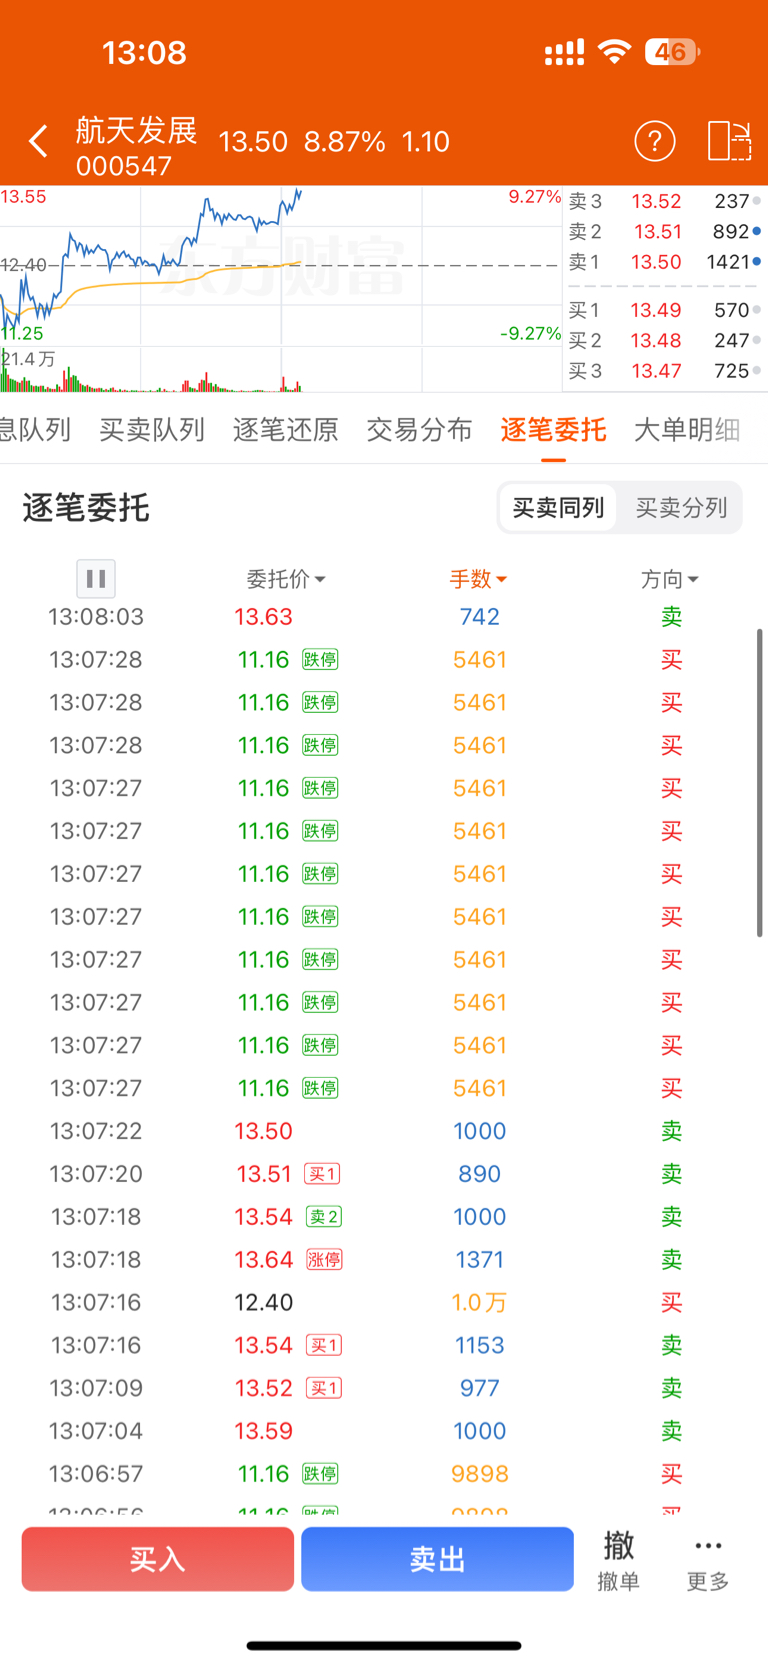Switch to 买卖同列 view mode
This screenshot has height=1665, width=768.
coord(558,508)
